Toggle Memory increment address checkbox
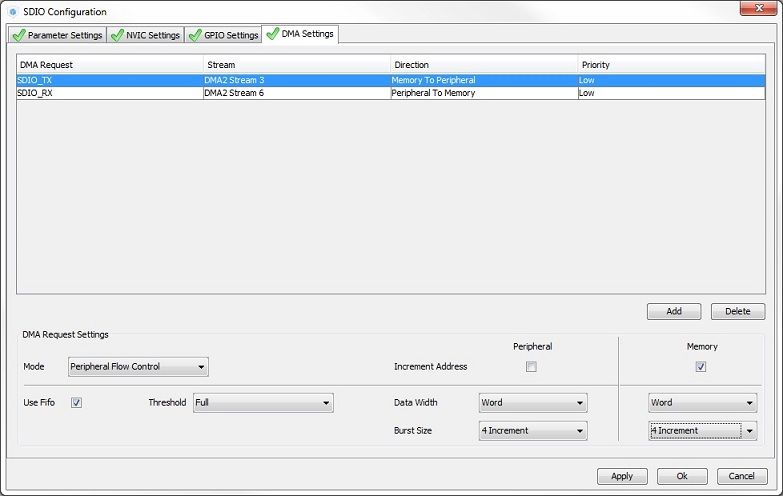This screenshot has height=496, width=783. pos(701,367)
